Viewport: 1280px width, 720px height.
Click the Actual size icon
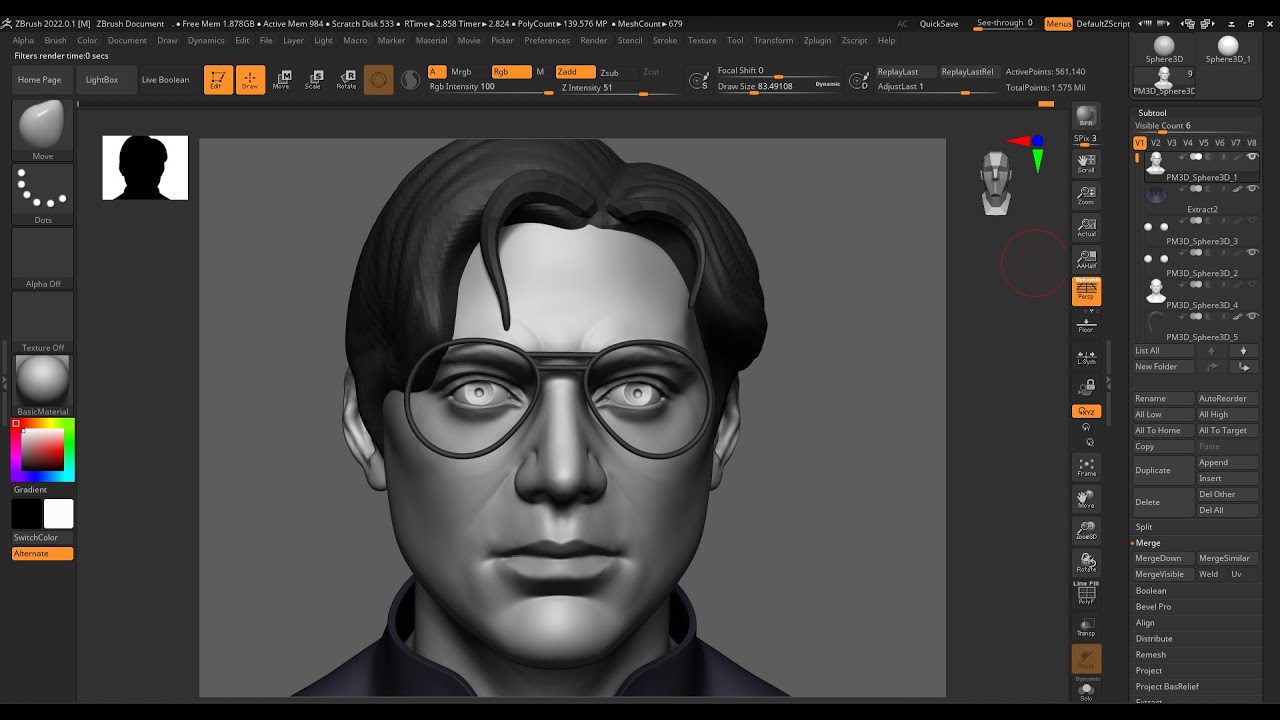(1086, 227)
